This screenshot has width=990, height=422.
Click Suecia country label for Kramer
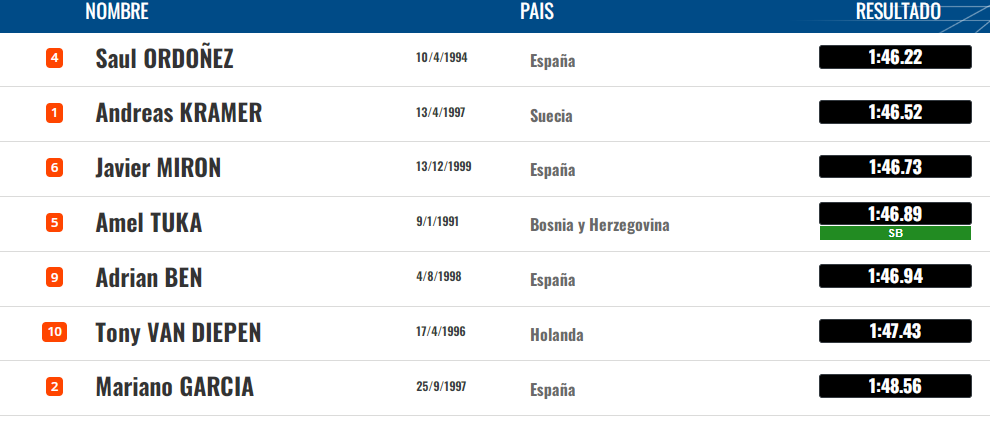tap(551, 116)
